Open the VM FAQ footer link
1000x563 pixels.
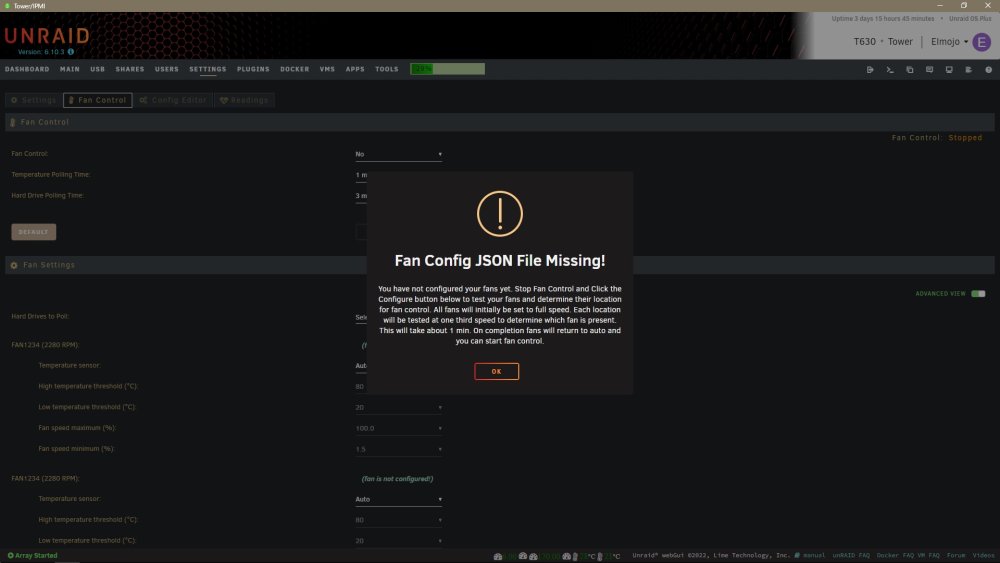[x=929, y=555]
